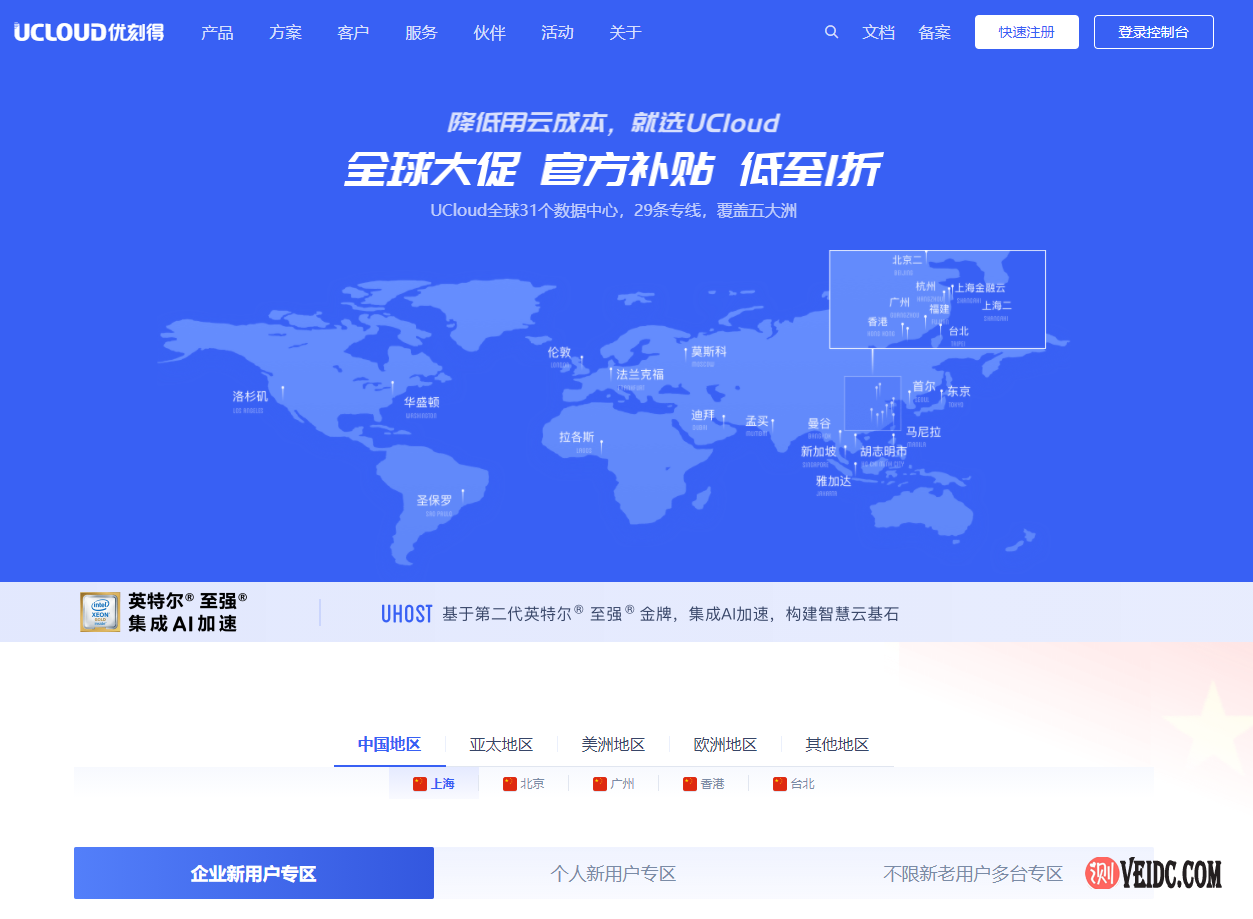
Task: Click the 快速注册 button
Action: pyautogui.click(x=1026, y=31)
